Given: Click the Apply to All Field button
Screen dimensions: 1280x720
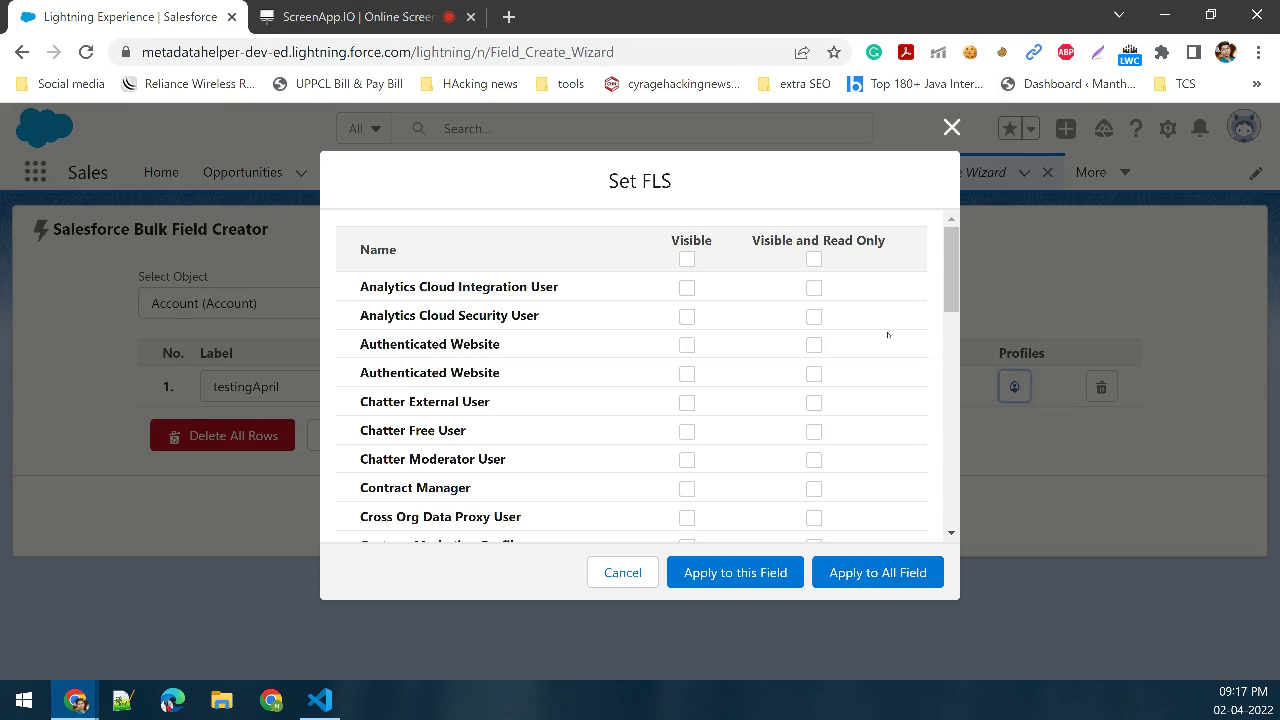Looking at the screenshot, I should pos(877,572).
